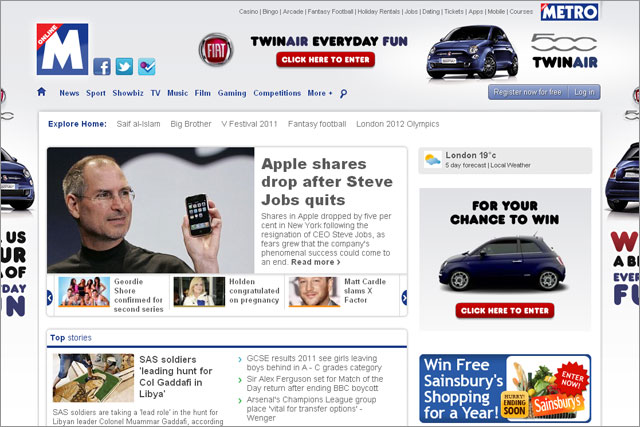This screenshot has width=640, height=427.
Task: Click banner's Click Here To Enter button
Action: click(325, 60)
